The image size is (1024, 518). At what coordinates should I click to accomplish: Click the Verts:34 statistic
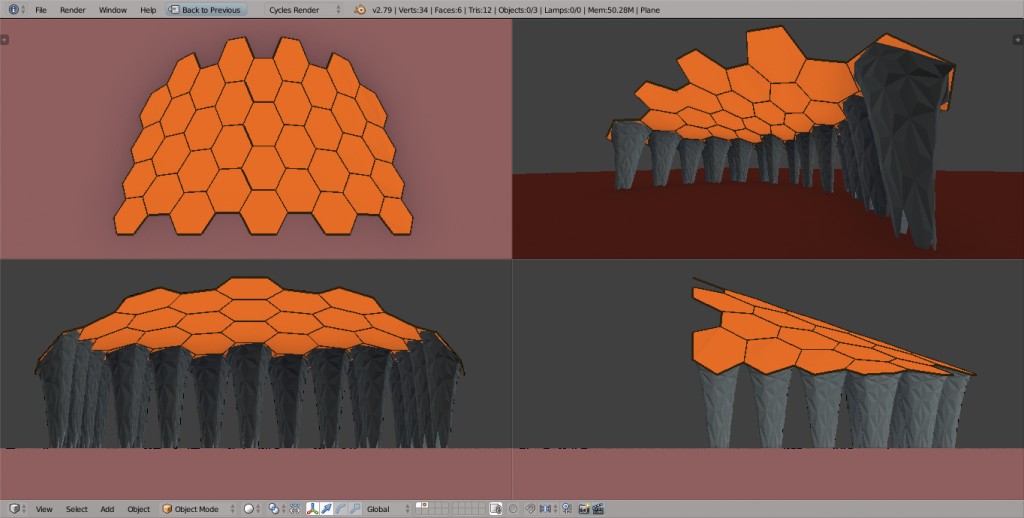[x=414, y=10]
